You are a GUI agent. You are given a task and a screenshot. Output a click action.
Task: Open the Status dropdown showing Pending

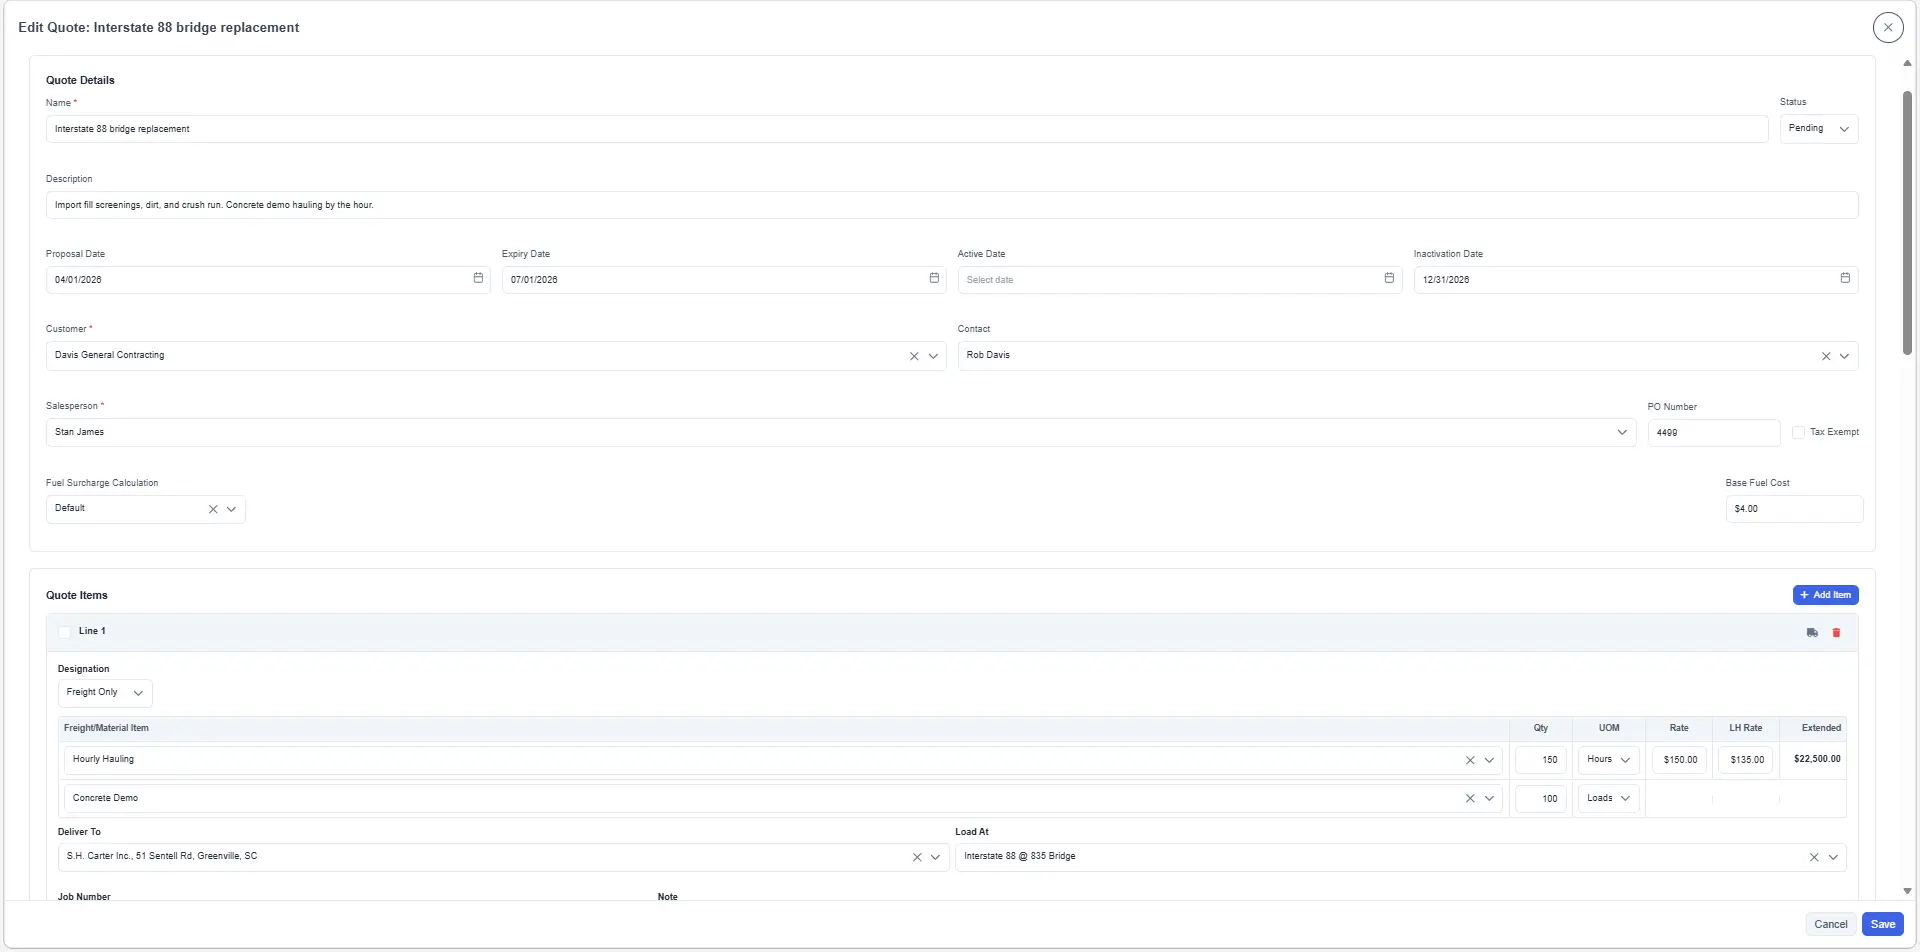click(x=1818, y=129)
